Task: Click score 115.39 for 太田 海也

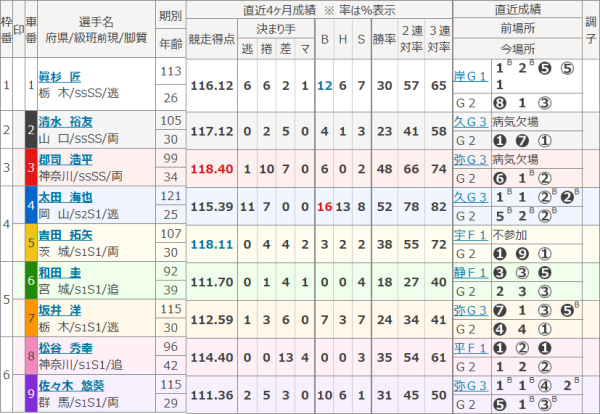Action: (212, 207)
